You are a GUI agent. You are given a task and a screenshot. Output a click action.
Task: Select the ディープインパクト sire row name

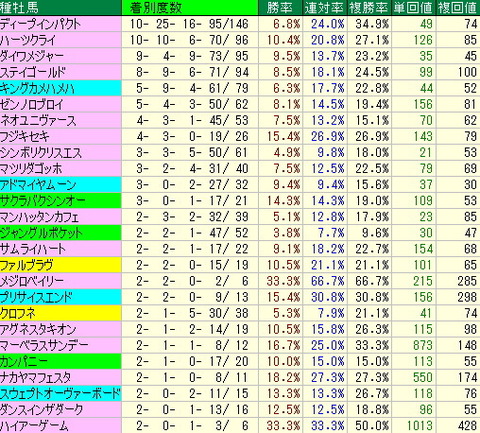pos(40,24)
